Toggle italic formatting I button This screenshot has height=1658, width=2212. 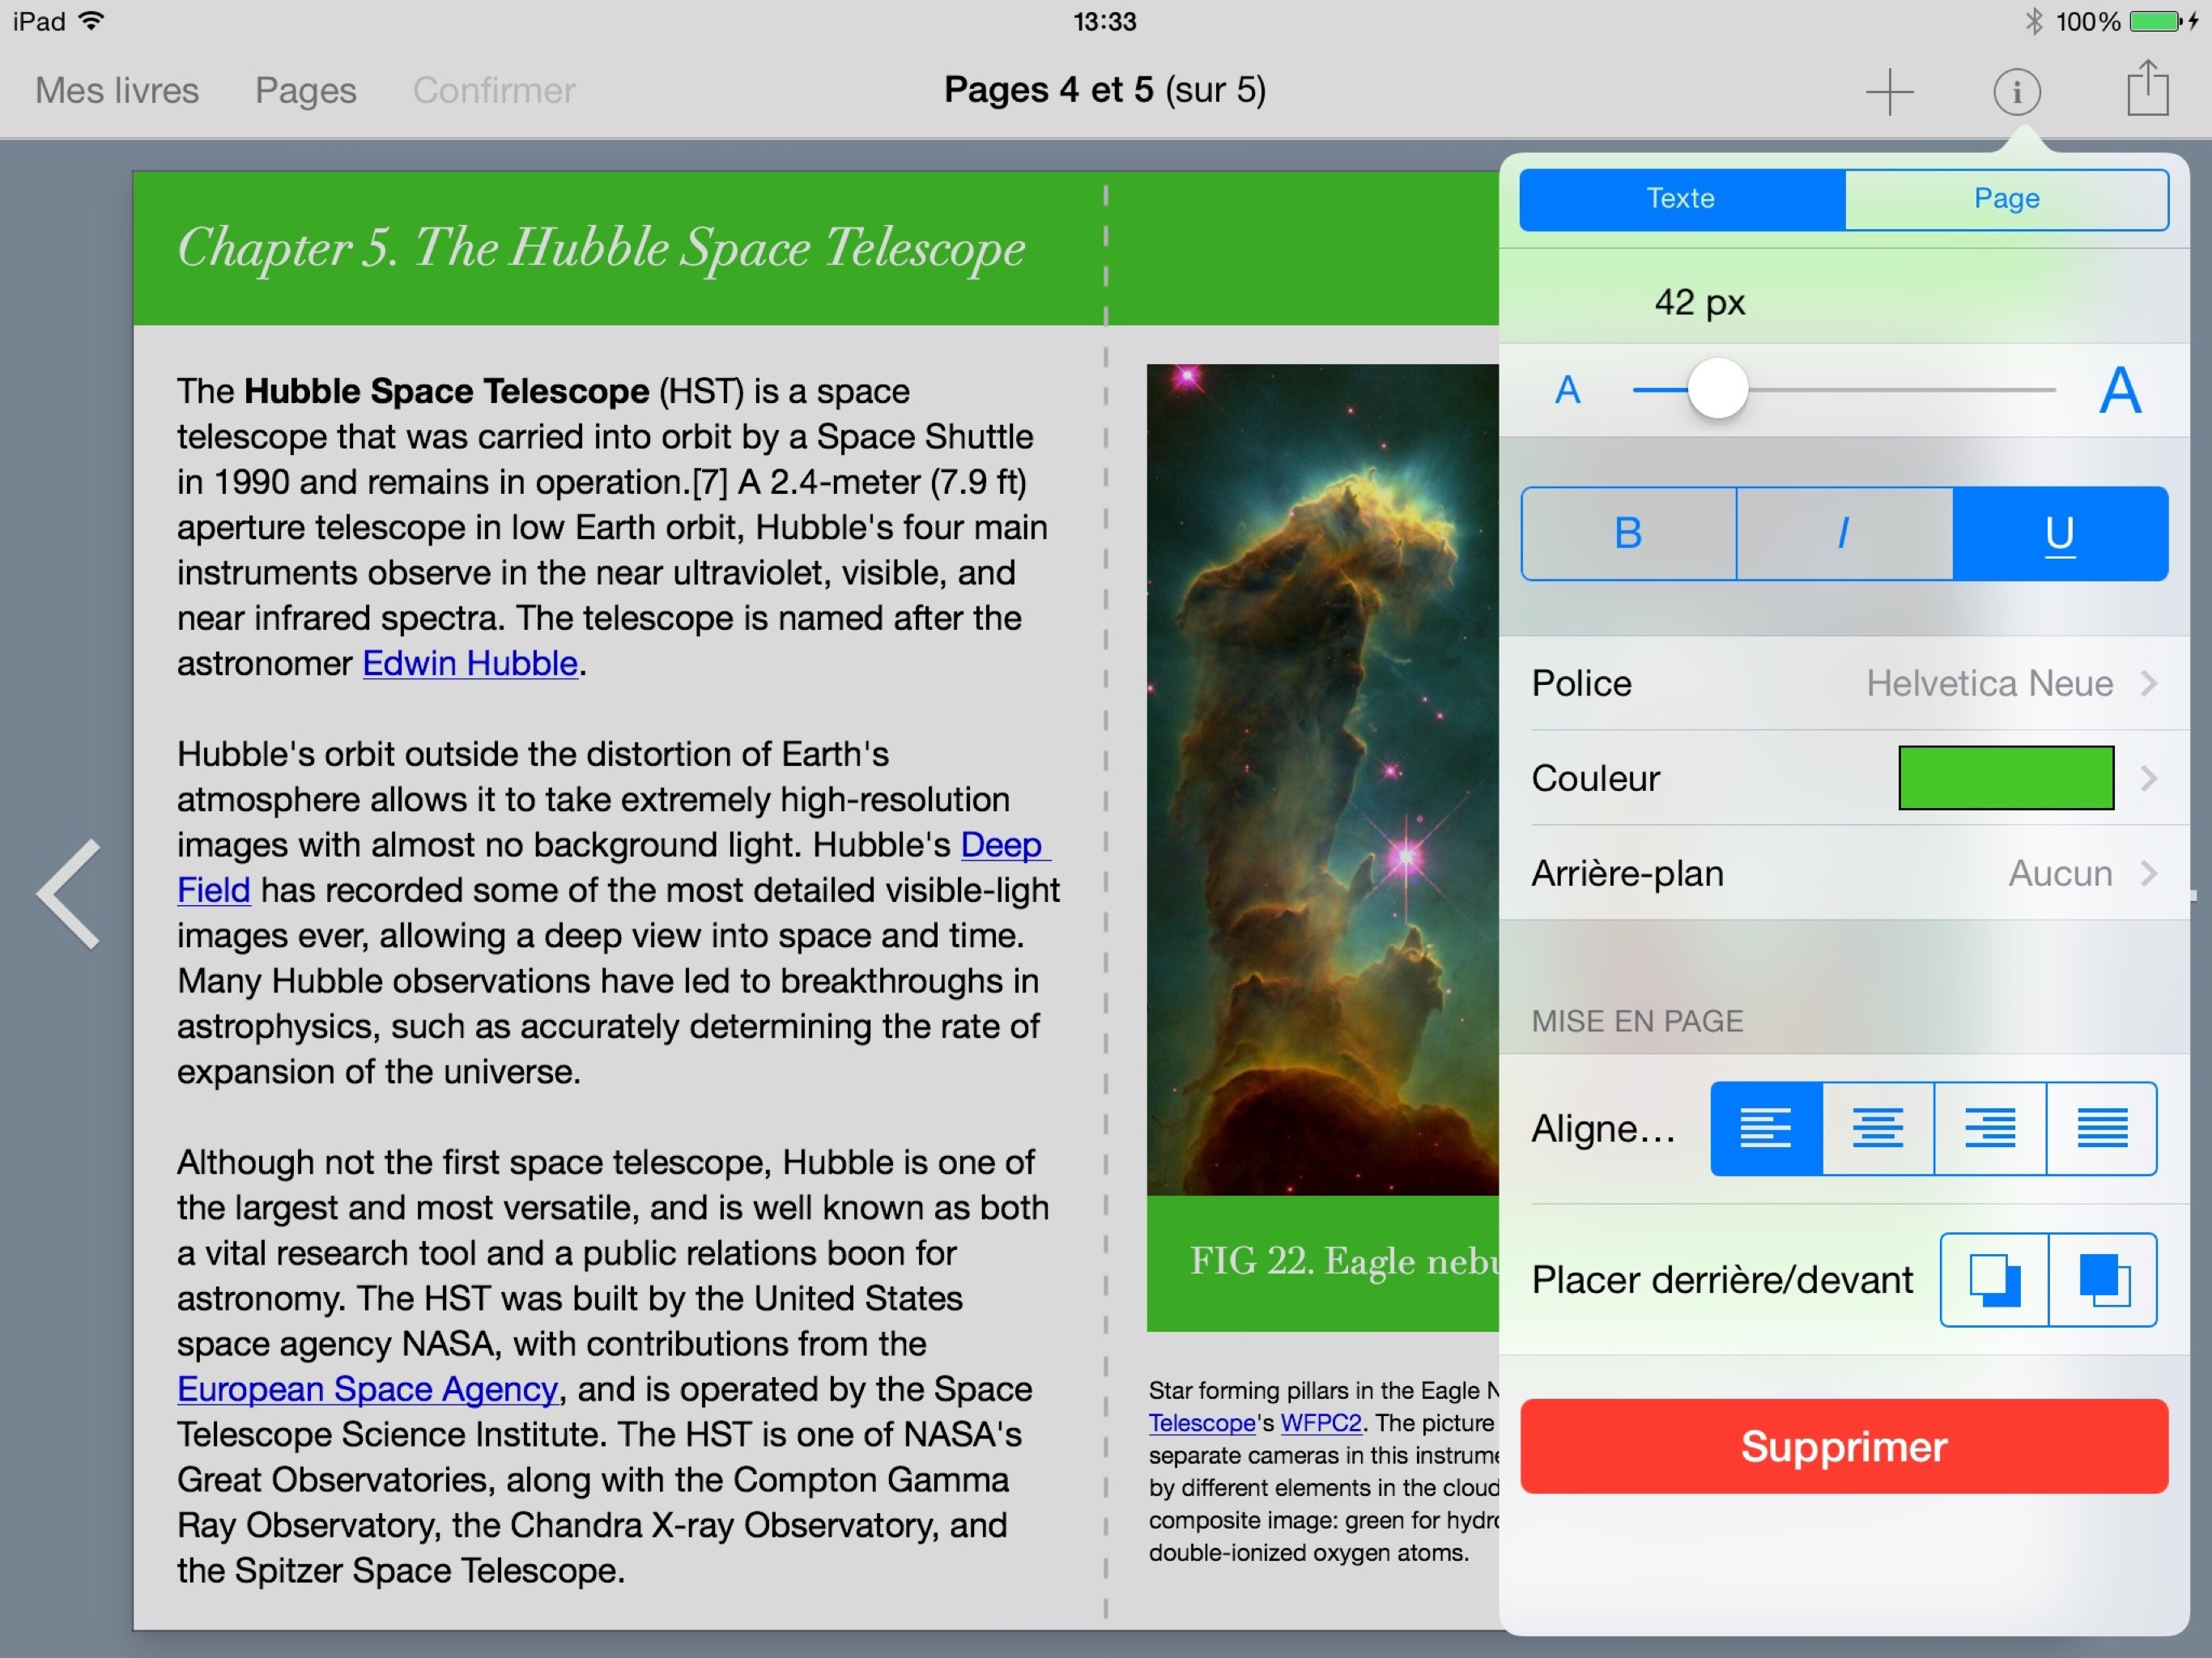point(1843,533)
